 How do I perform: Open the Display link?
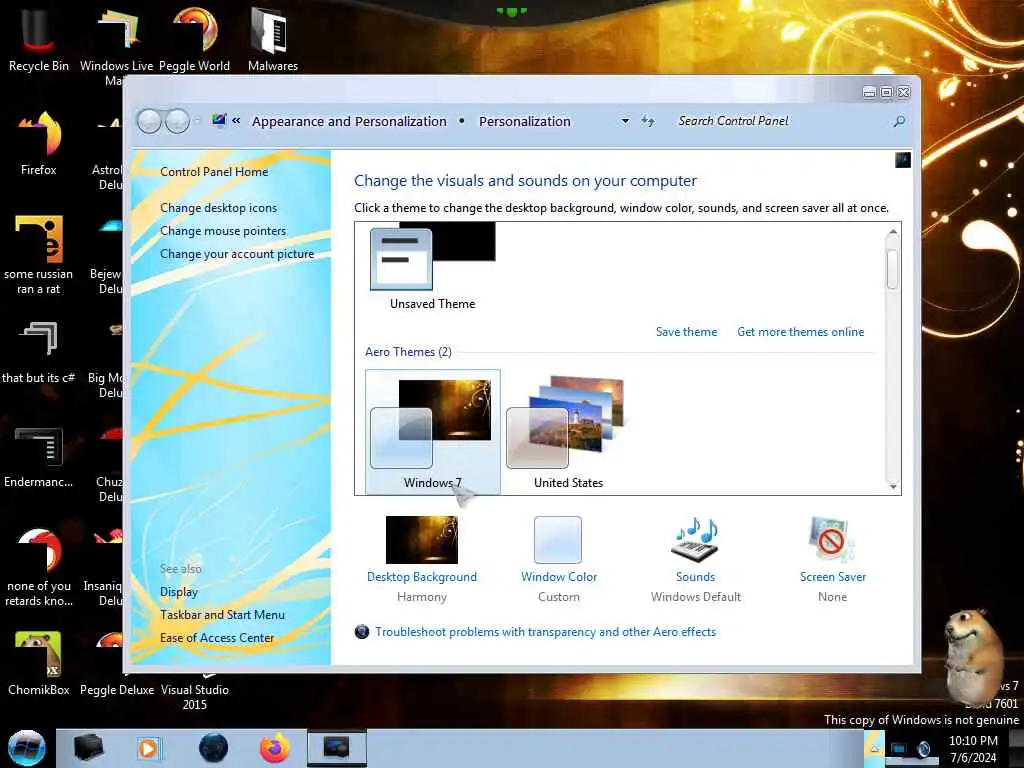(179, 592)
